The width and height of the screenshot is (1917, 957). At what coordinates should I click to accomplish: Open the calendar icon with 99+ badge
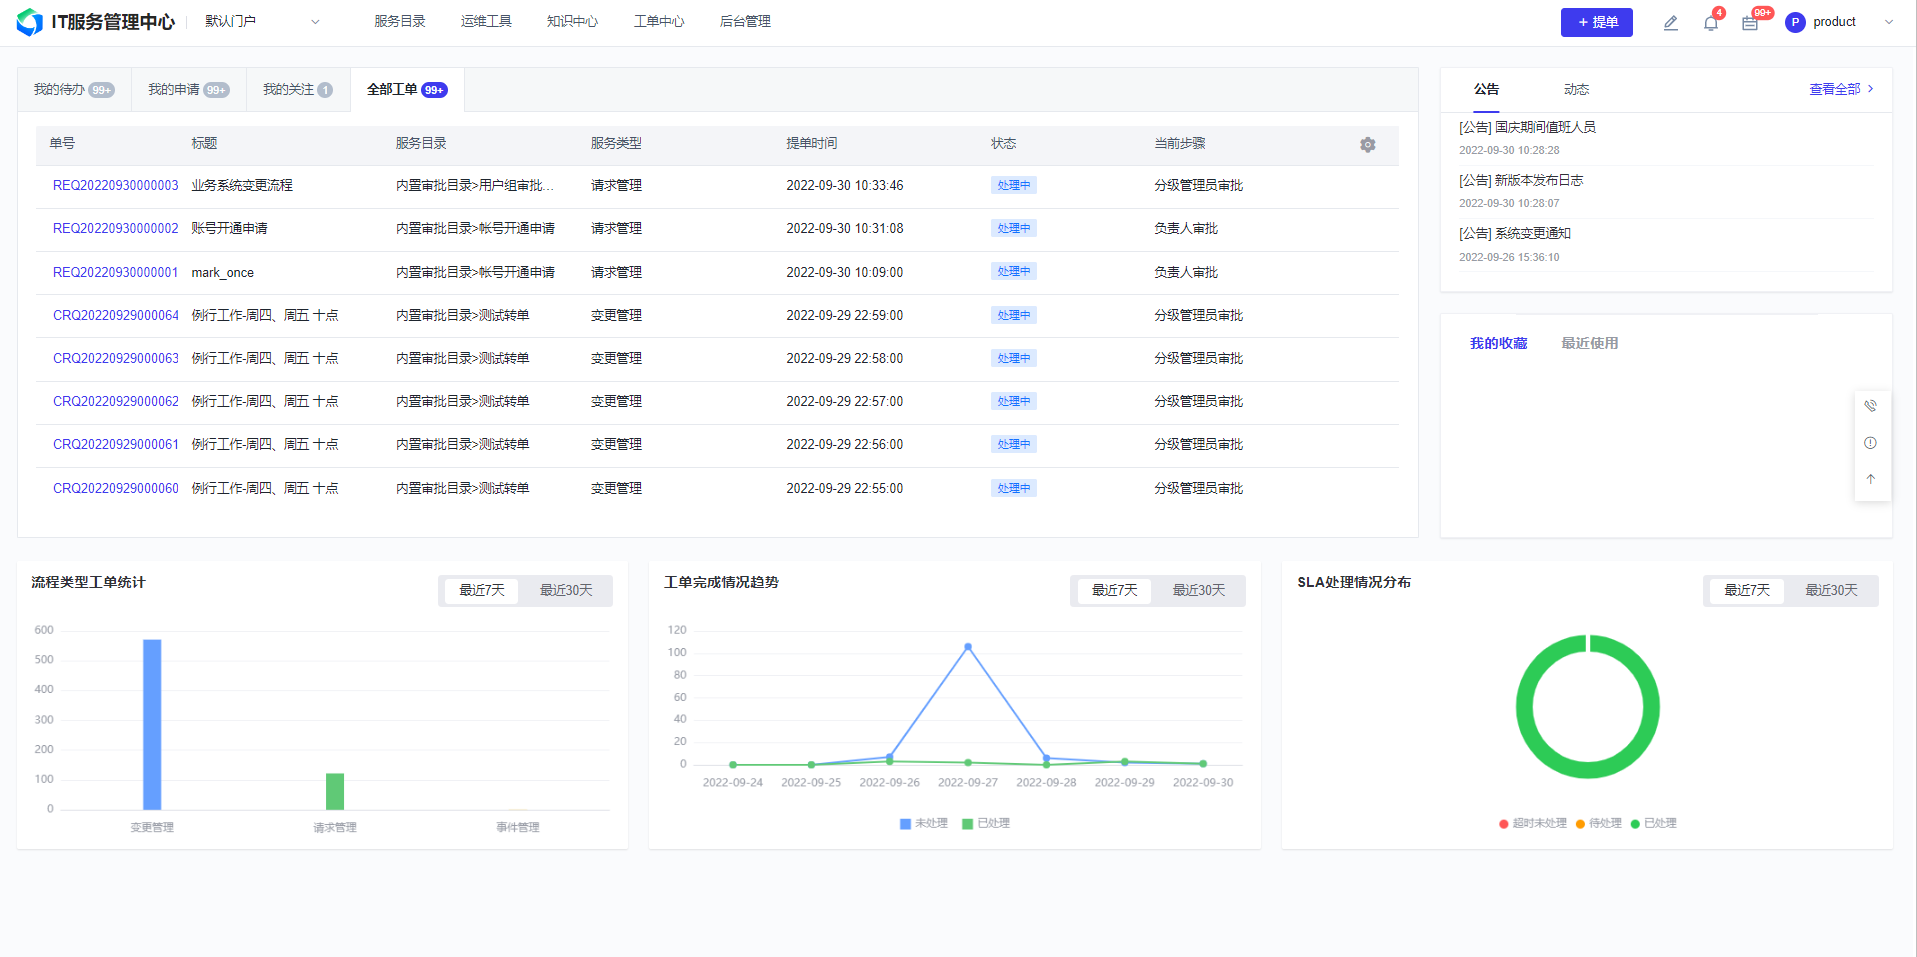(1749, 23)
